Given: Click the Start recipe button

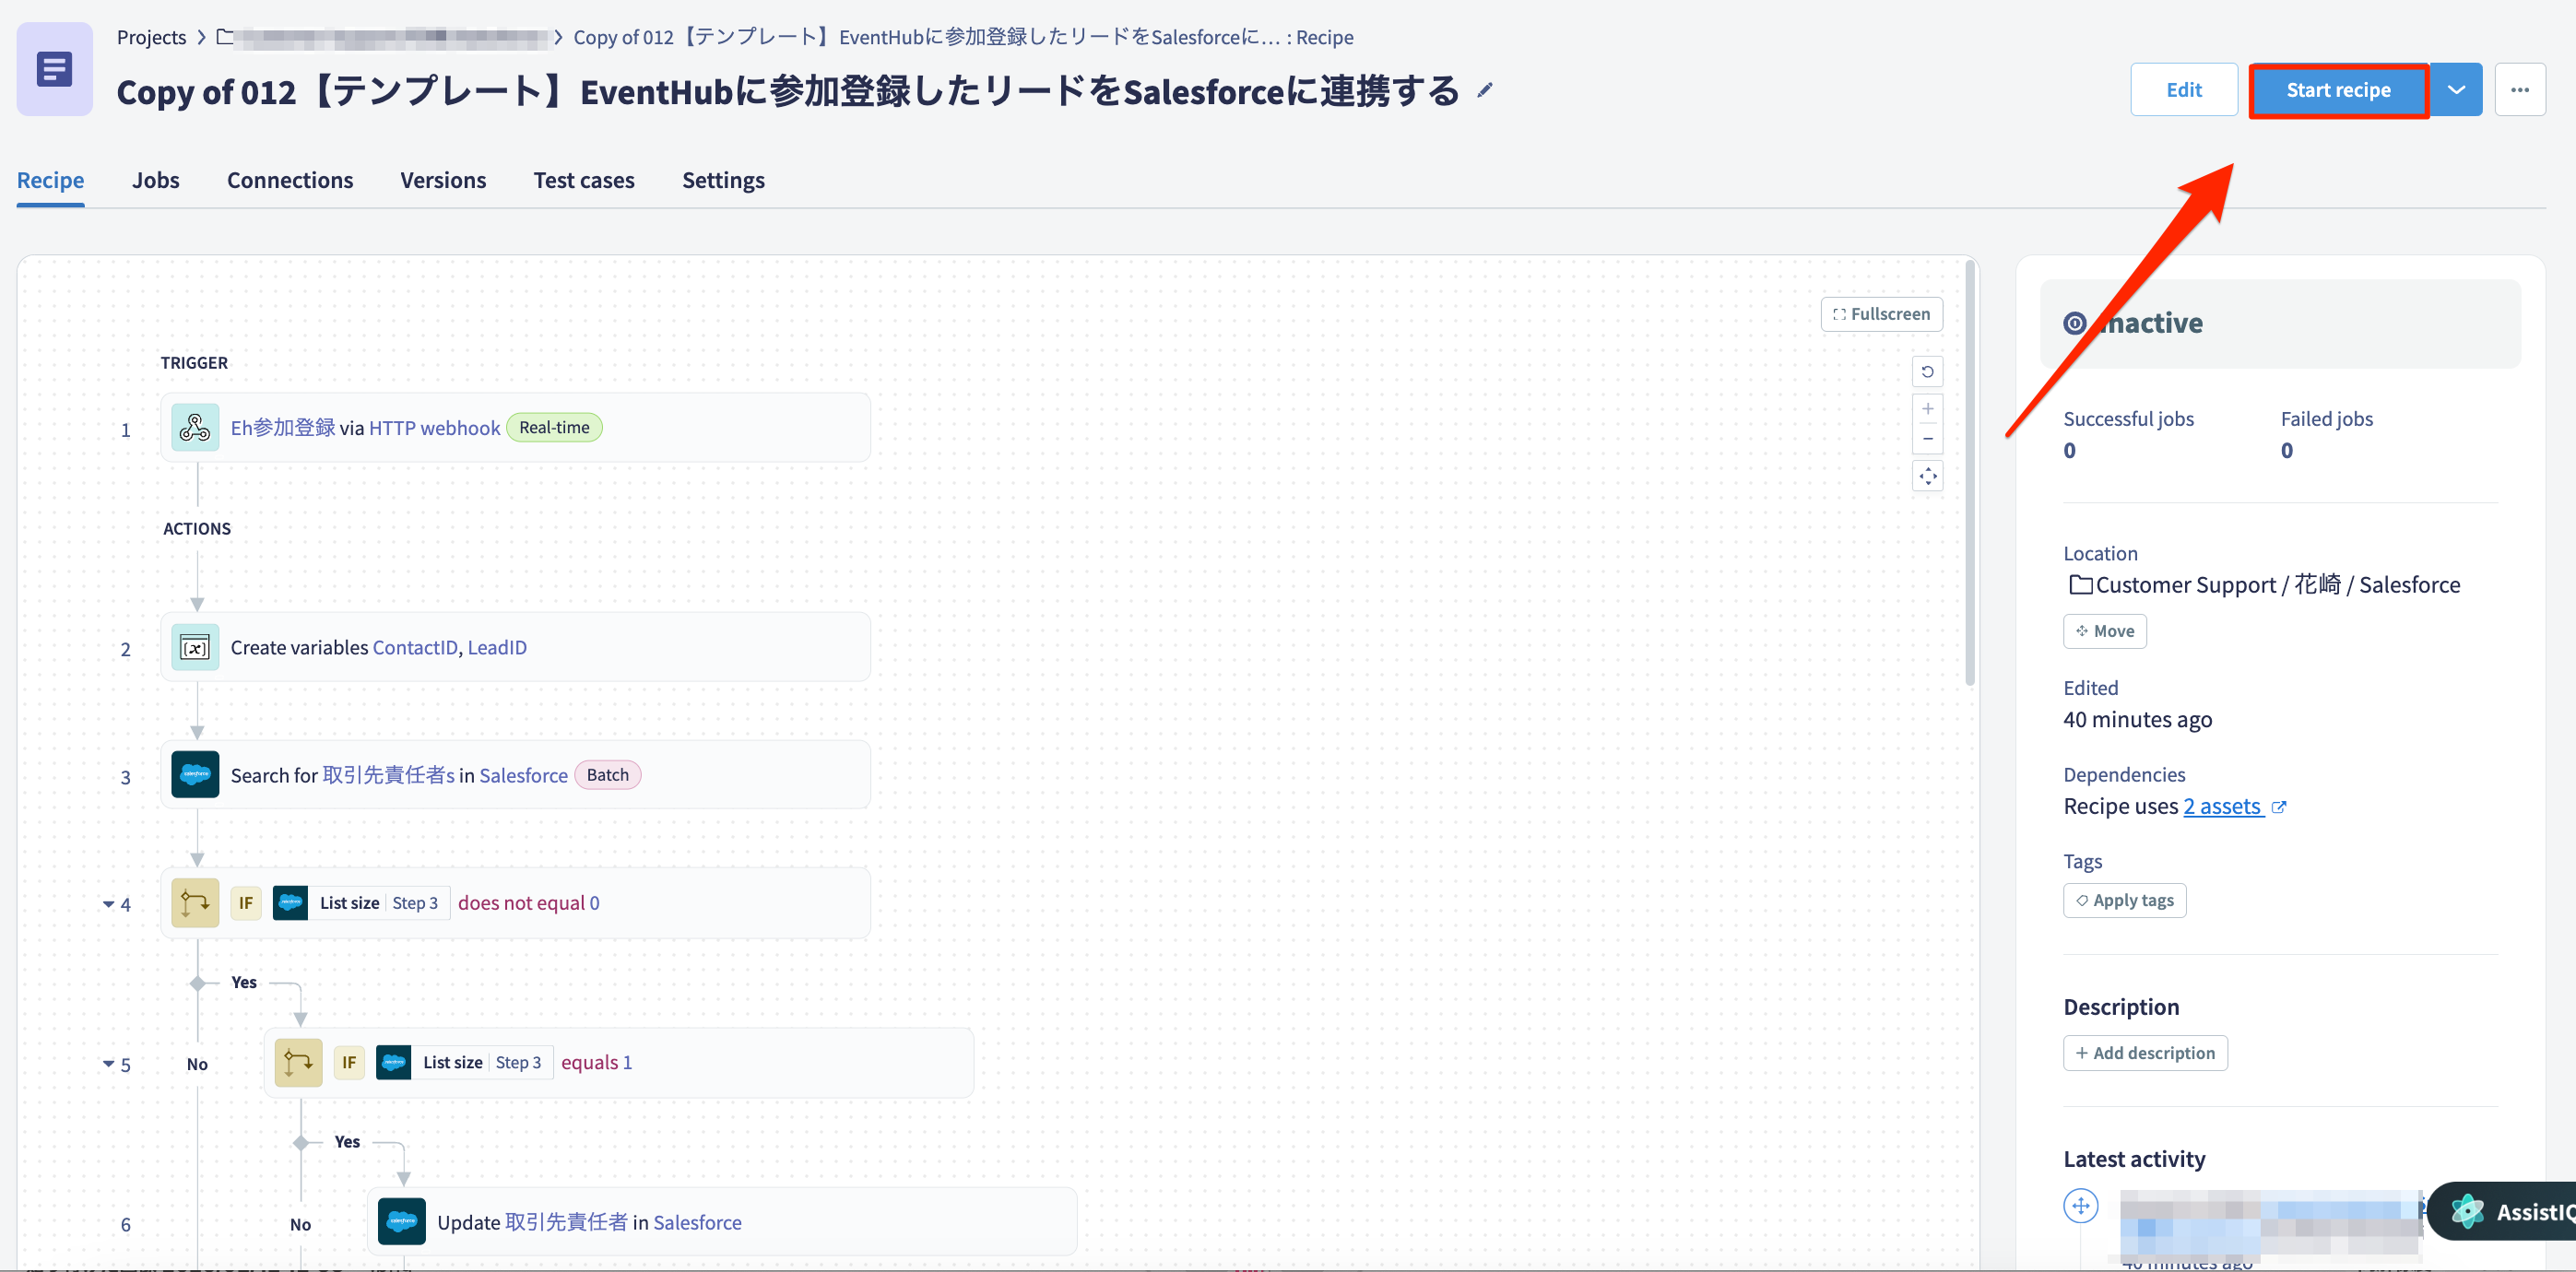Looking at the screenshot, I should pos(2338,90).
